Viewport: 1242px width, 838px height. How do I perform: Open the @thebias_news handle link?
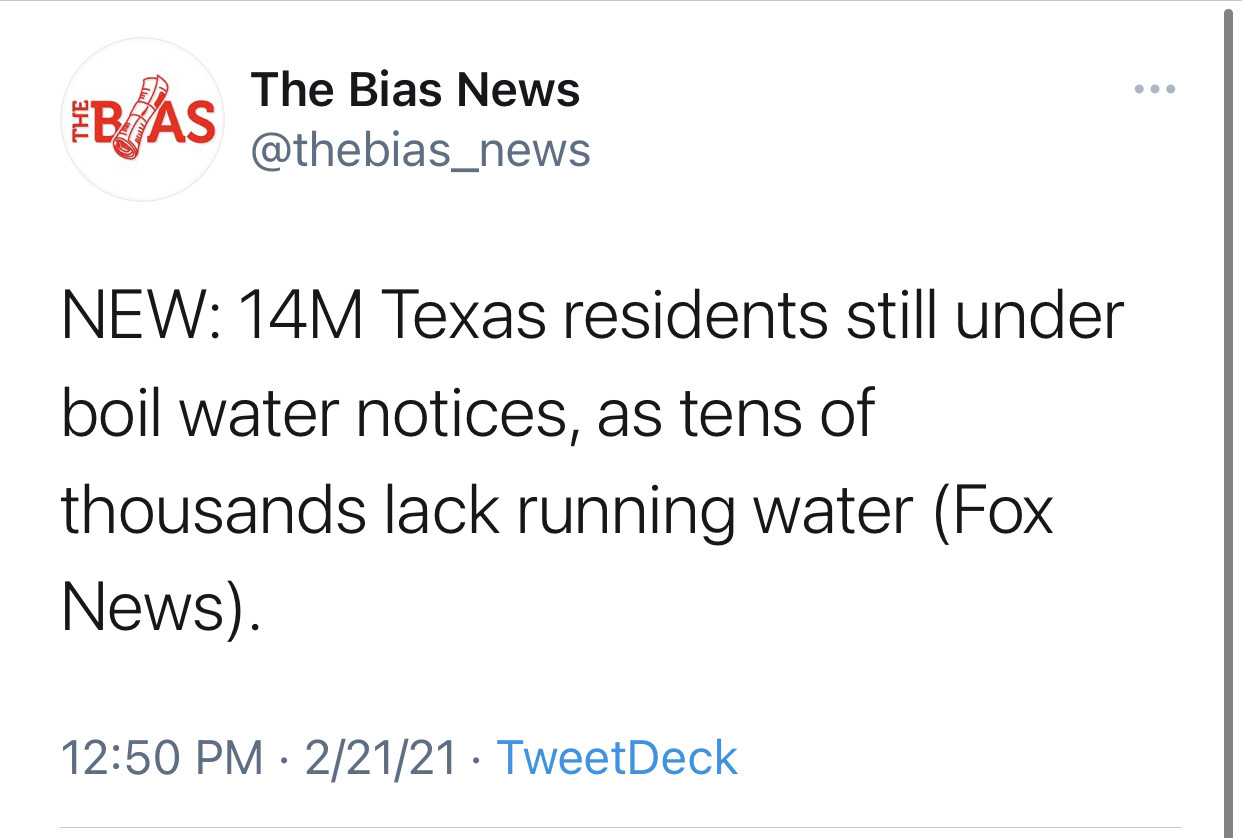tap(421, 150)
